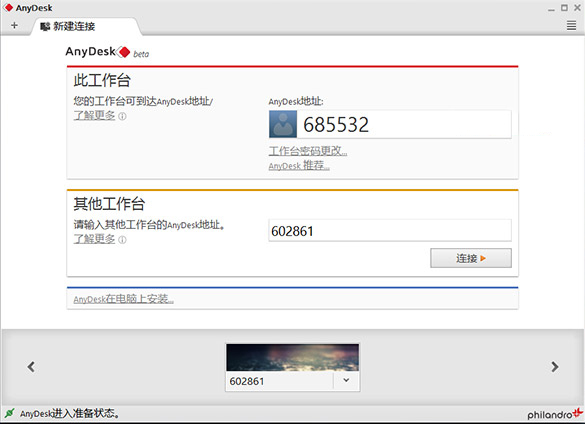Screen dimensions: 585x424
Task: Click the connection status icon in status bar
Action: 9,413
